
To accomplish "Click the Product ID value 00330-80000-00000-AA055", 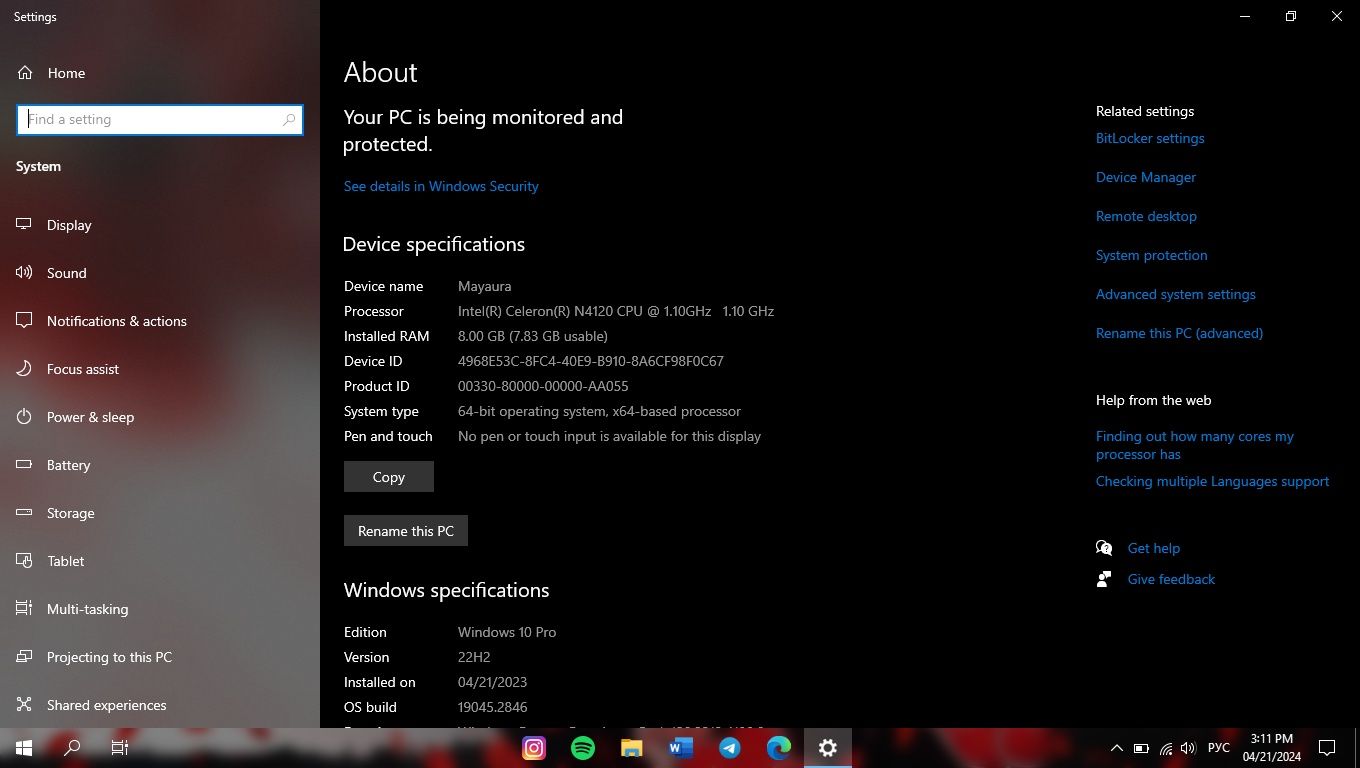I will click(x=543, y=386).
